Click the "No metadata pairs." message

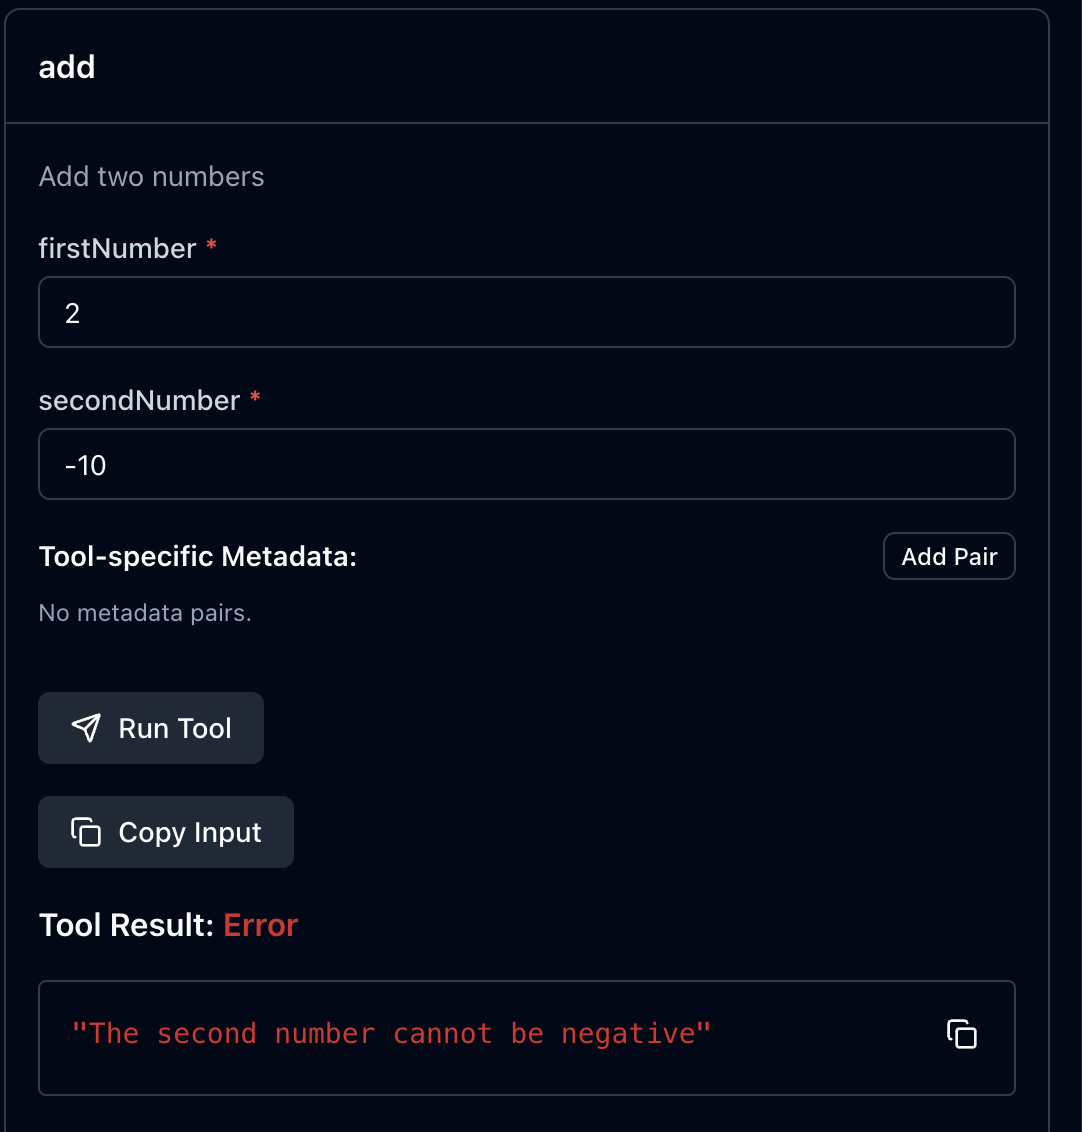click(x=145, y=612)
